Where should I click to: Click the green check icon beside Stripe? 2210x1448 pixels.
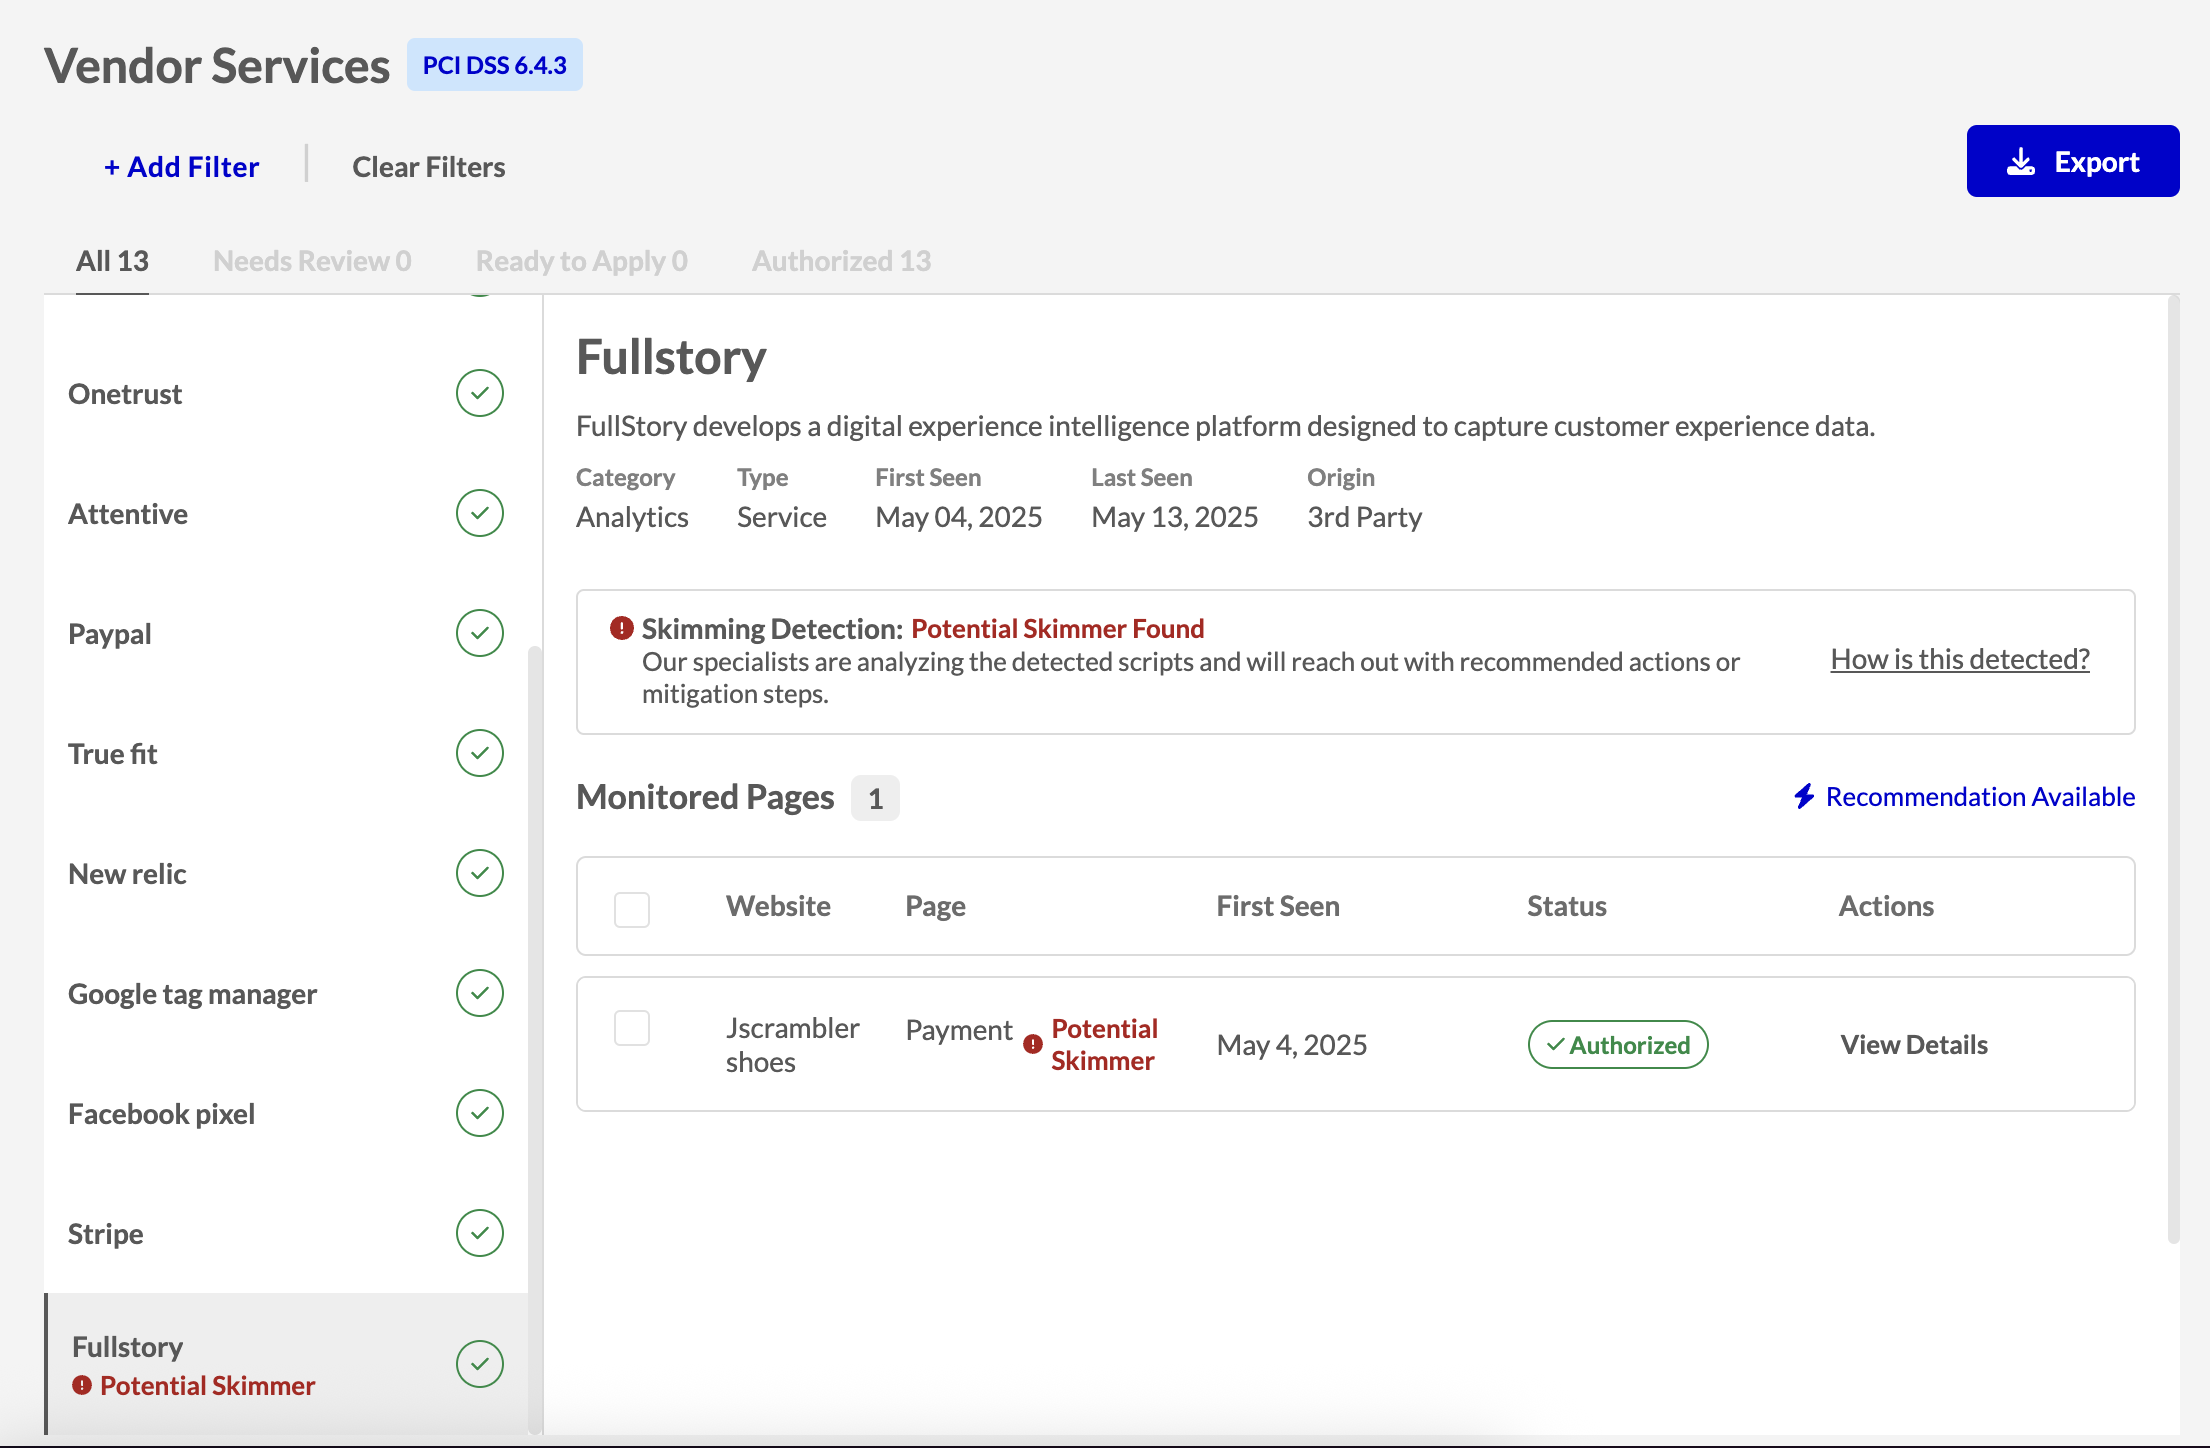(480, 1233)
